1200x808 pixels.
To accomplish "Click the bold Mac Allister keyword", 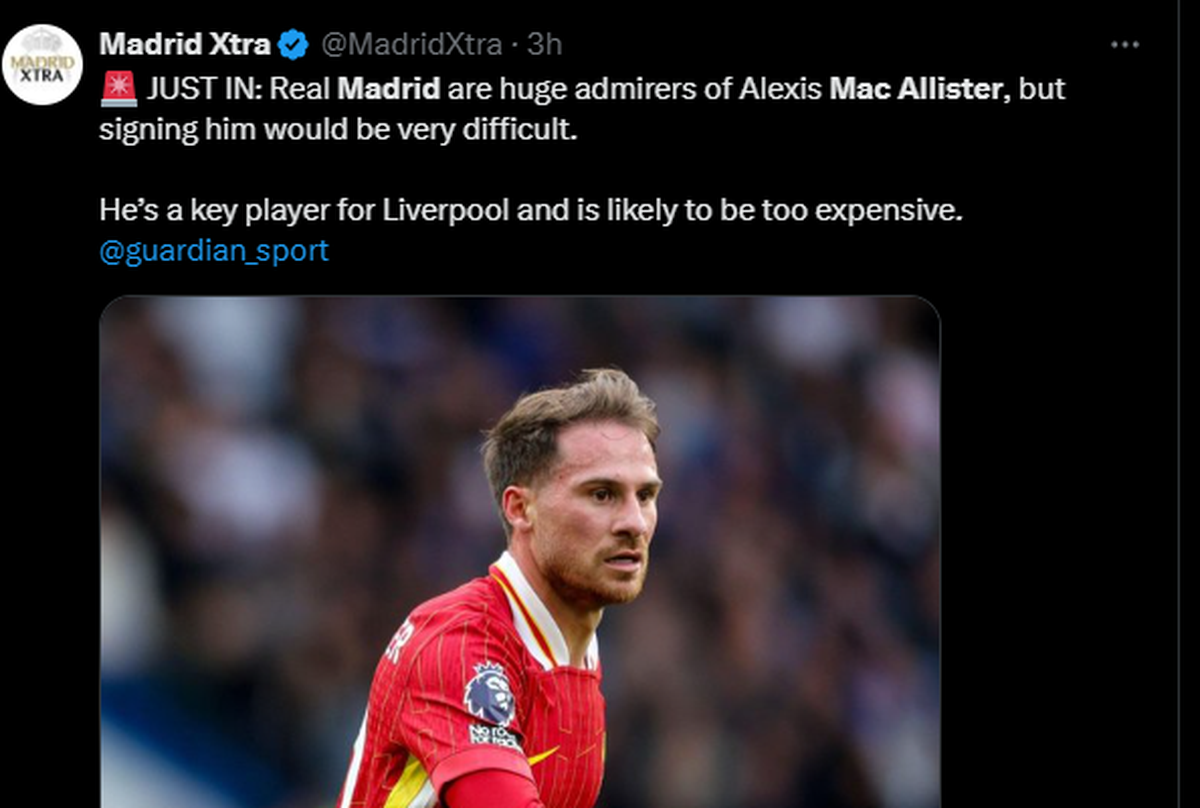I will [915, 88].
